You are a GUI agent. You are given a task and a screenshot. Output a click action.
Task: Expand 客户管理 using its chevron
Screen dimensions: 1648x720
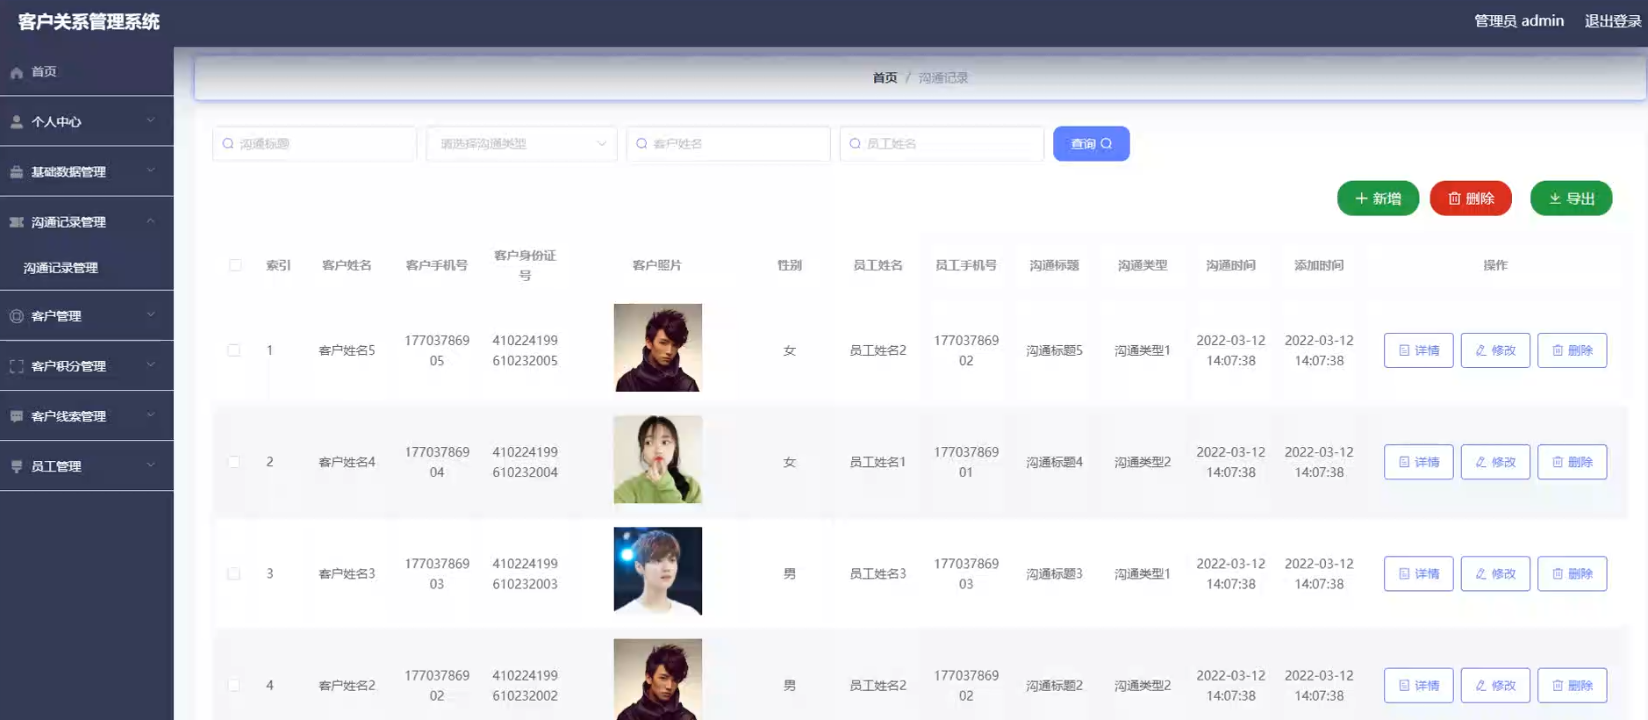point(151,315)
